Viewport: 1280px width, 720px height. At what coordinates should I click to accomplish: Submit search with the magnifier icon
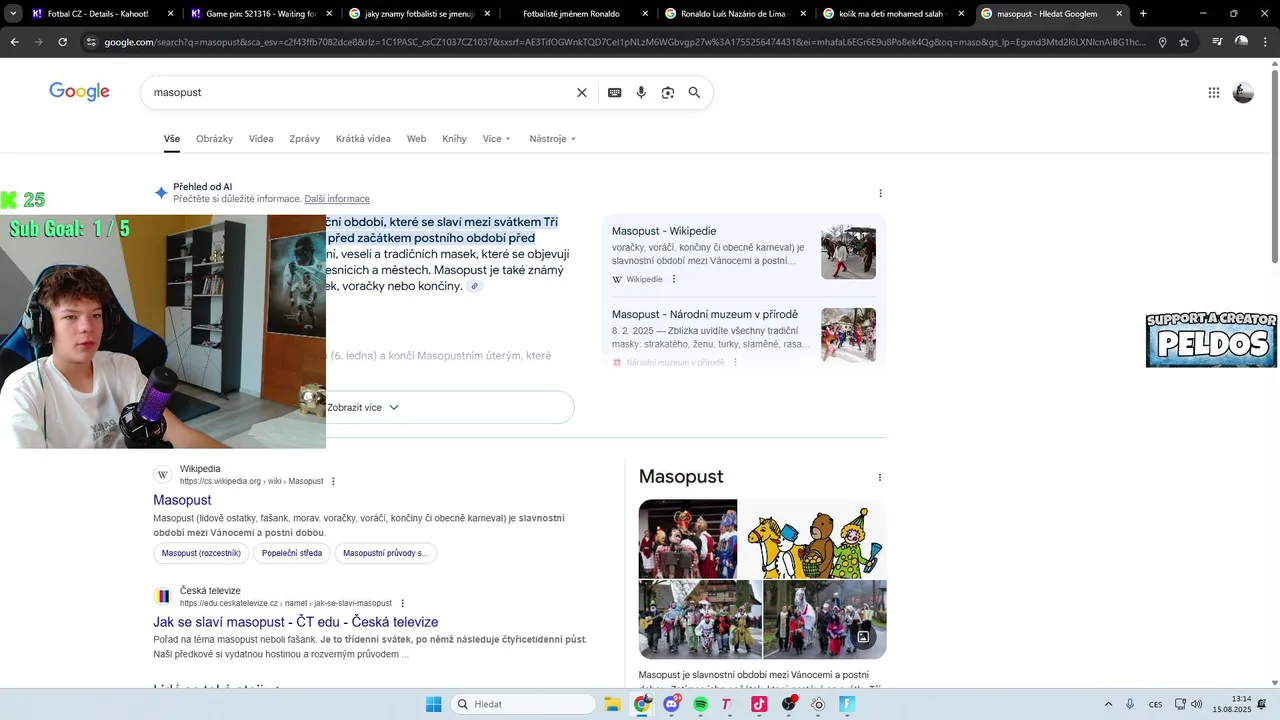tap(694, 93)
